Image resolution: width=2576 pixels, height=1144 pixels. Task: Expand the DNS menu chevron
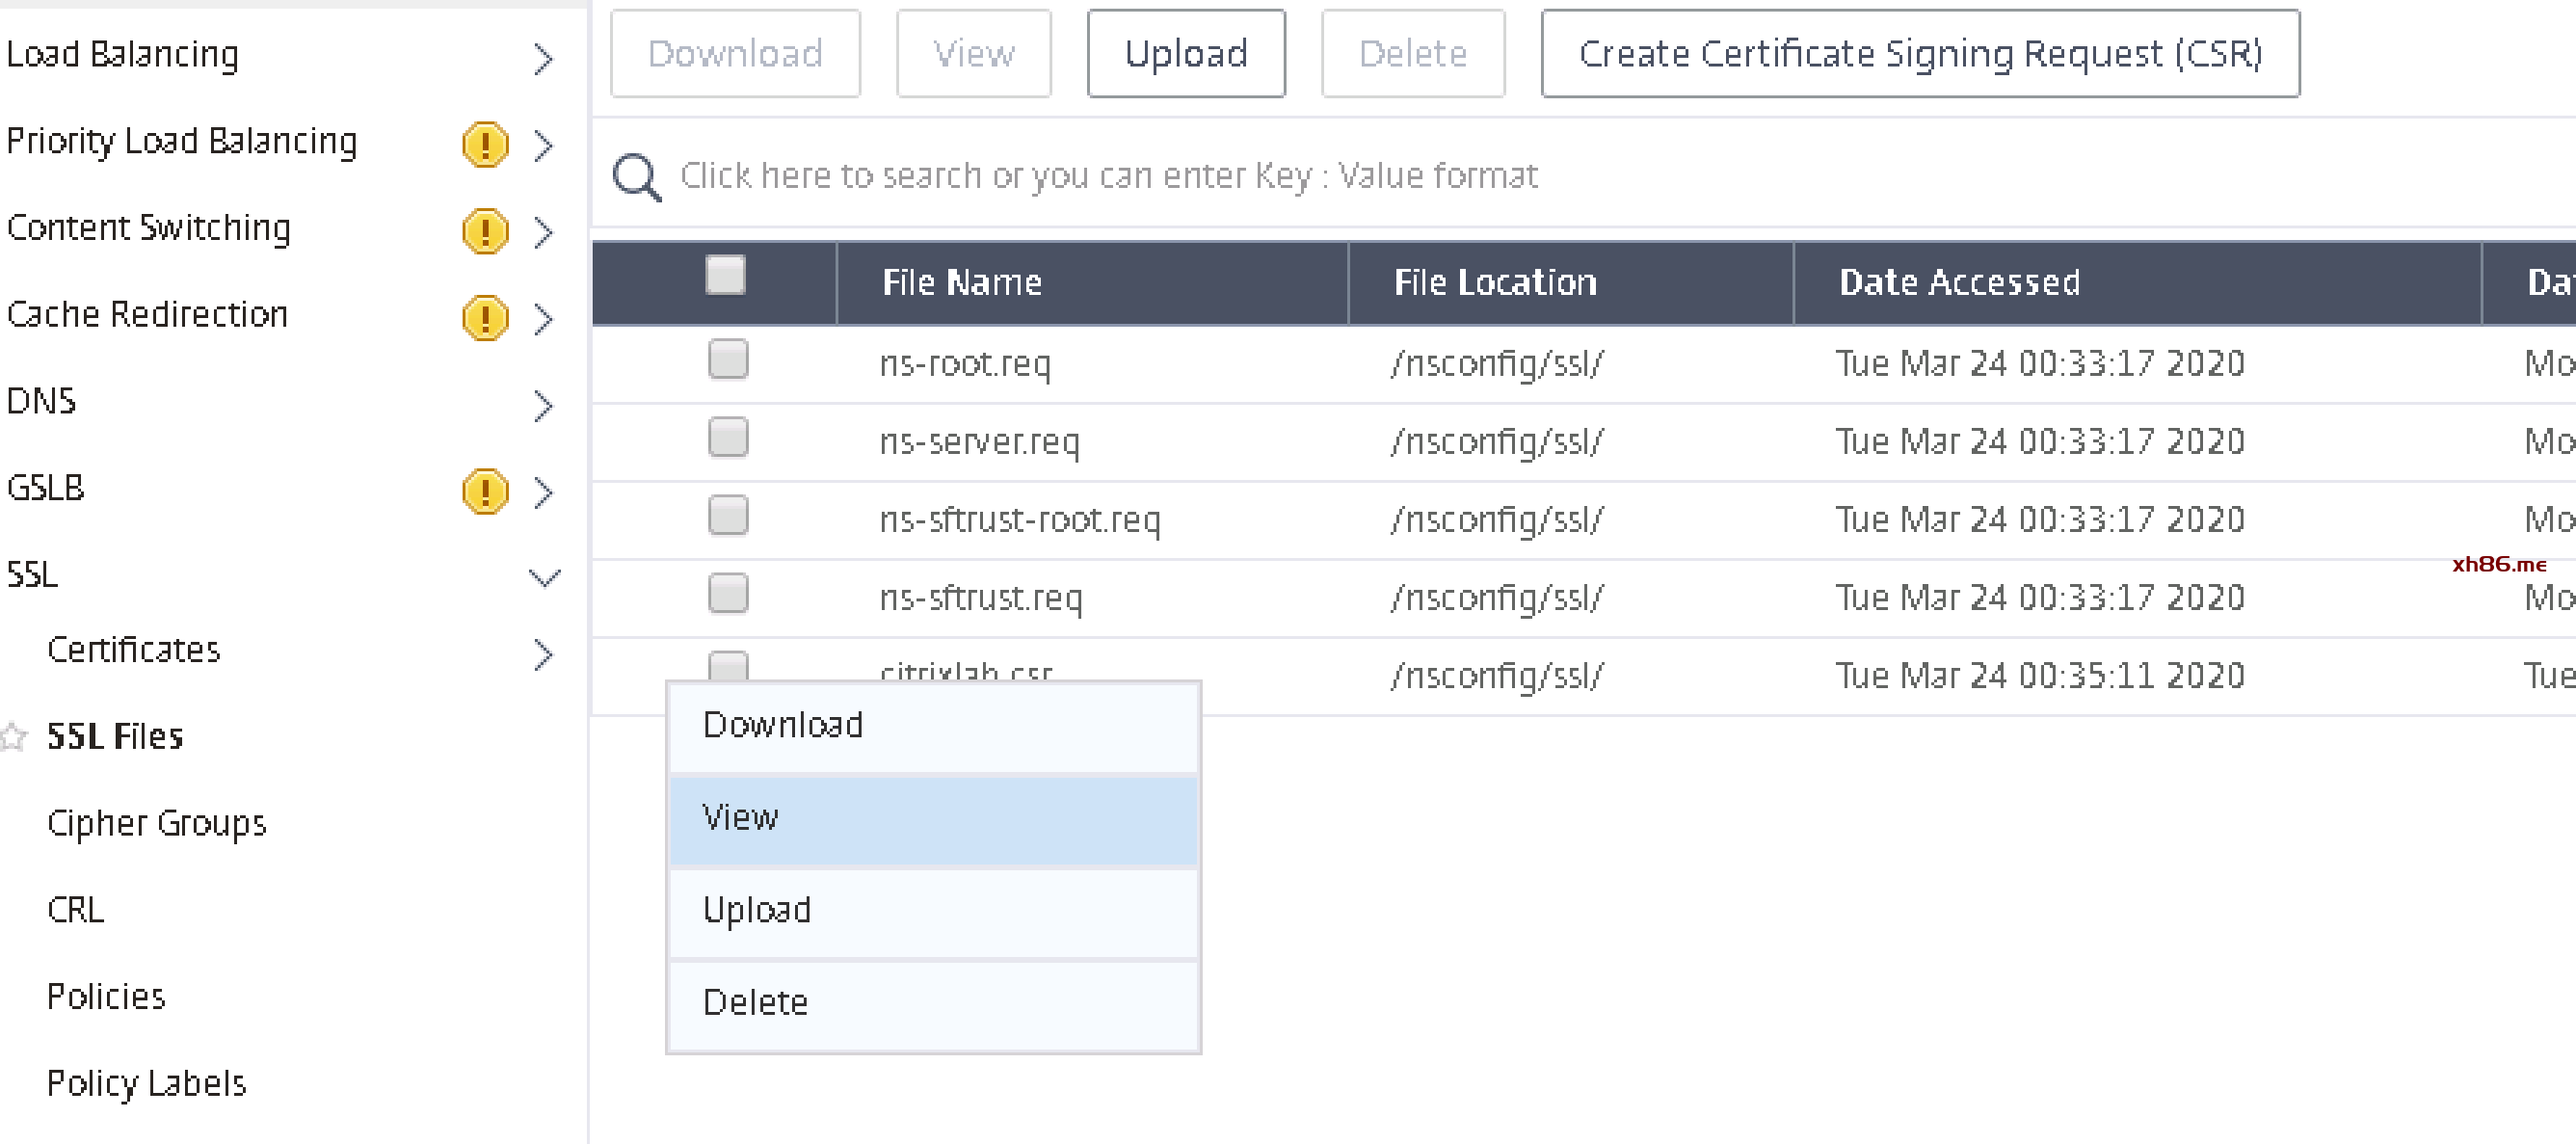coord(543,405)
